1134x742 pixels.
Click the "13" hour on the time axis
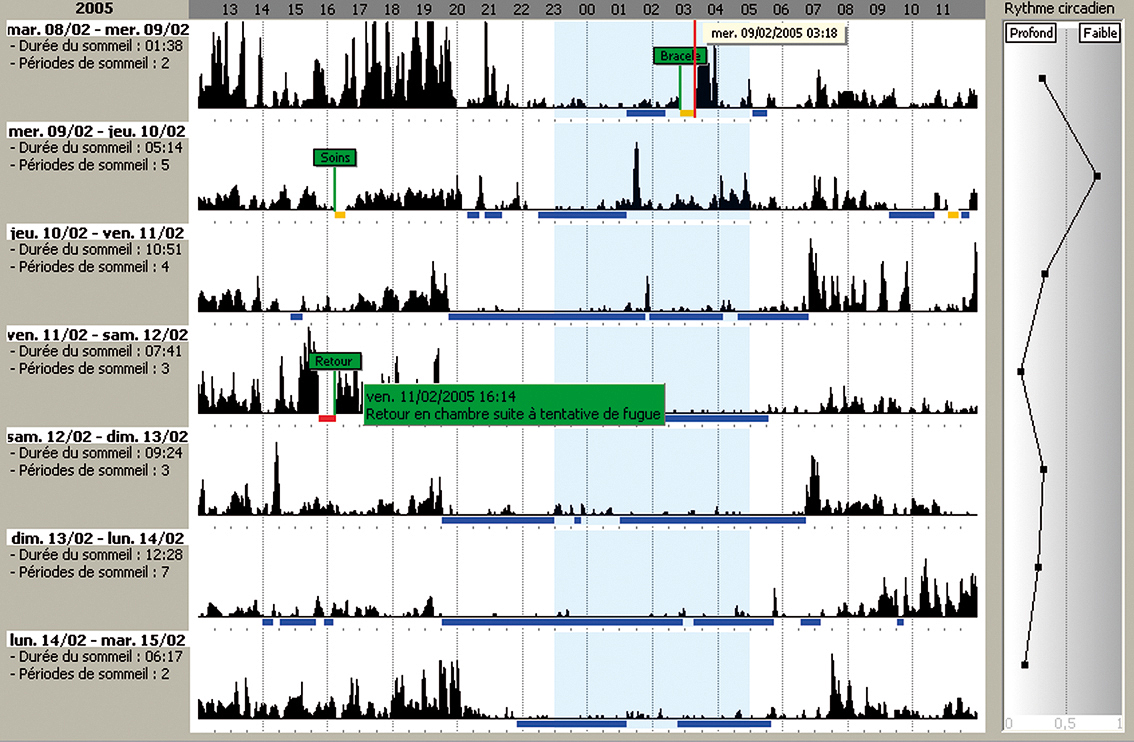pyautogui.click(x=229, y=9)
